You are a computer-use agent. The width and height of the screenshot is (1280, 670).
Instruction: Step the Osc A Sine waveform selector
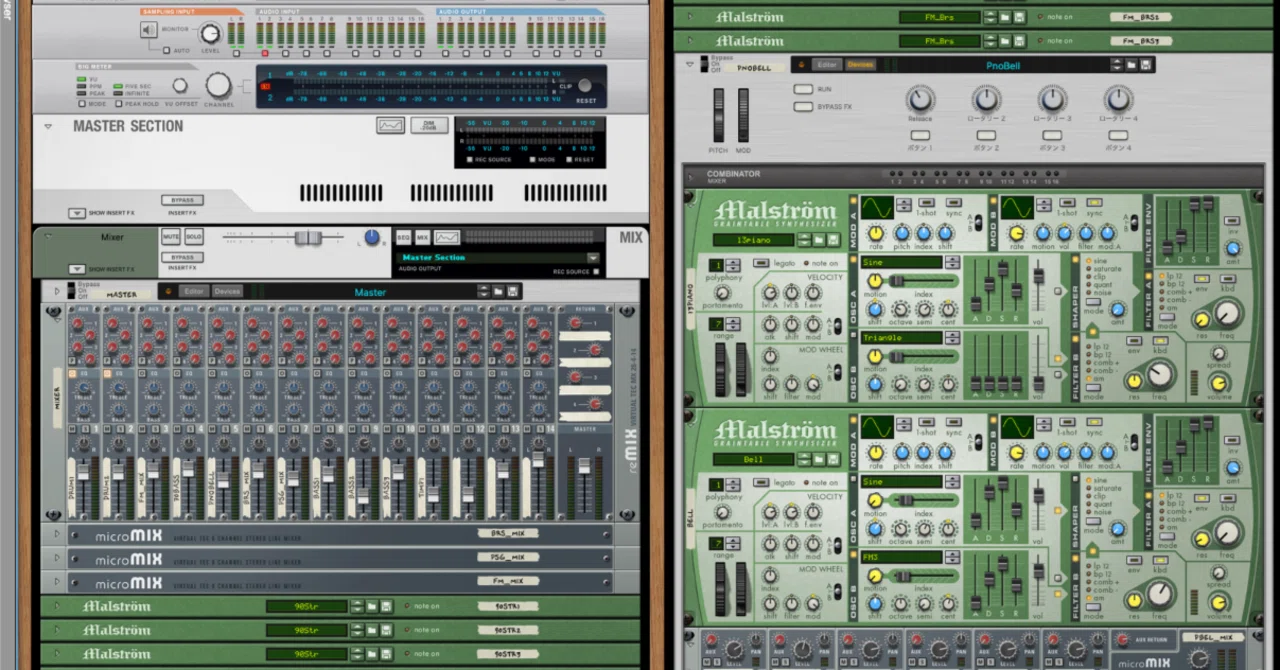953,263
